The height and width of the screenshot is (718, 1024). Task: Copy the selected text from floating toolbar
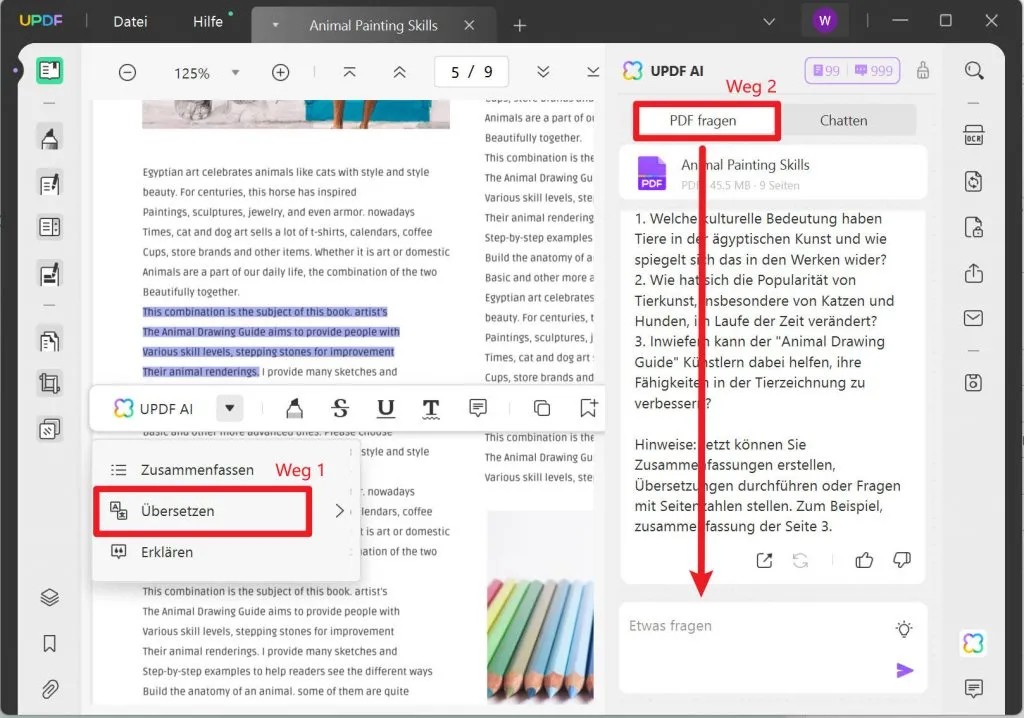pos(542,408)
